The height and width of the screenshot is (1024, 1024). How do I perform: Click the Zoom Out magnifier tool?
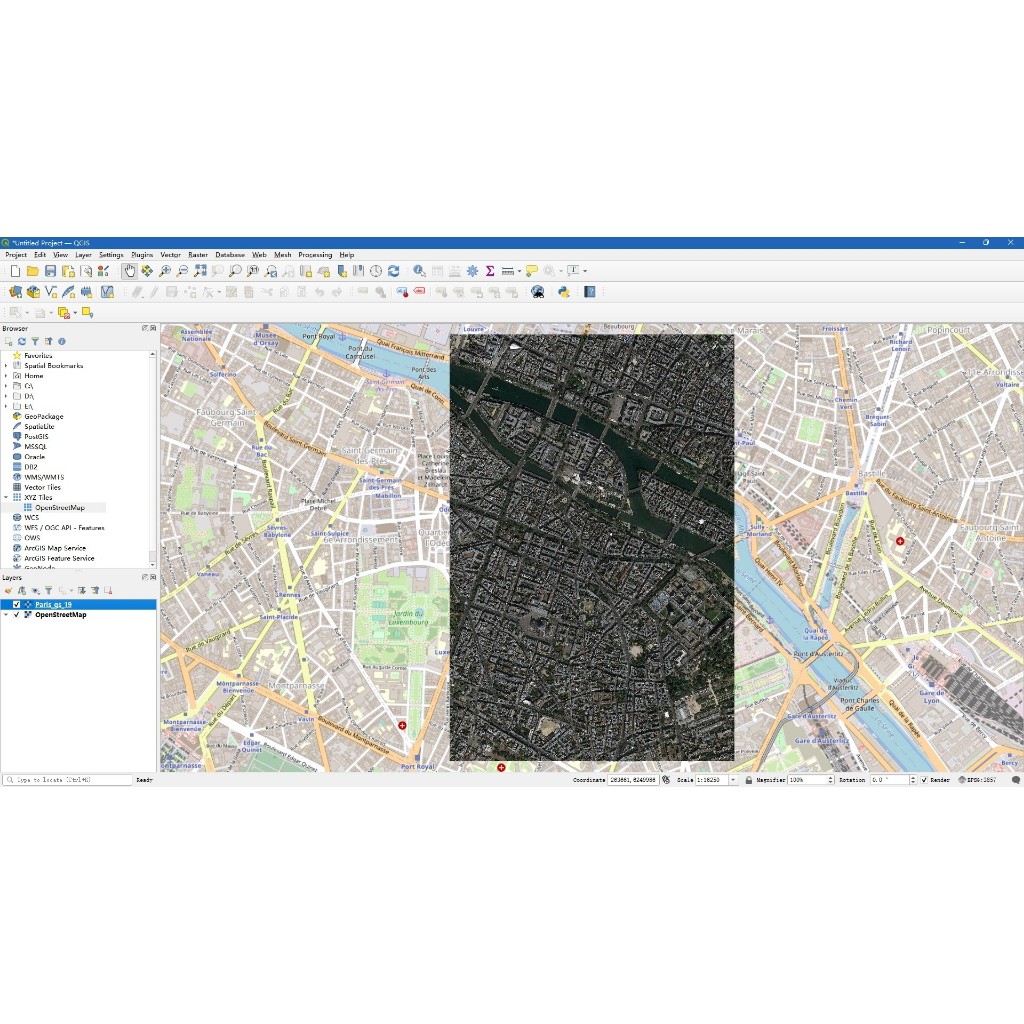click(182, 271)
